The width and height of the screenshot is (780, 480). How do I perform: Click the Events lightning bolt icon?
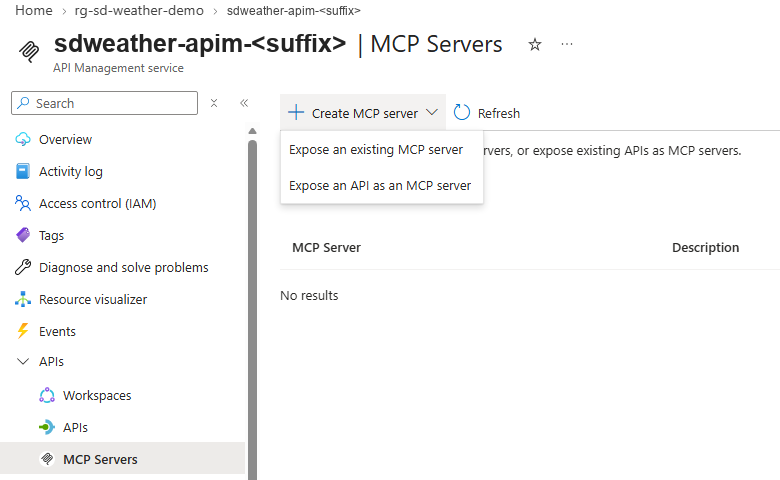click(23, 331)
